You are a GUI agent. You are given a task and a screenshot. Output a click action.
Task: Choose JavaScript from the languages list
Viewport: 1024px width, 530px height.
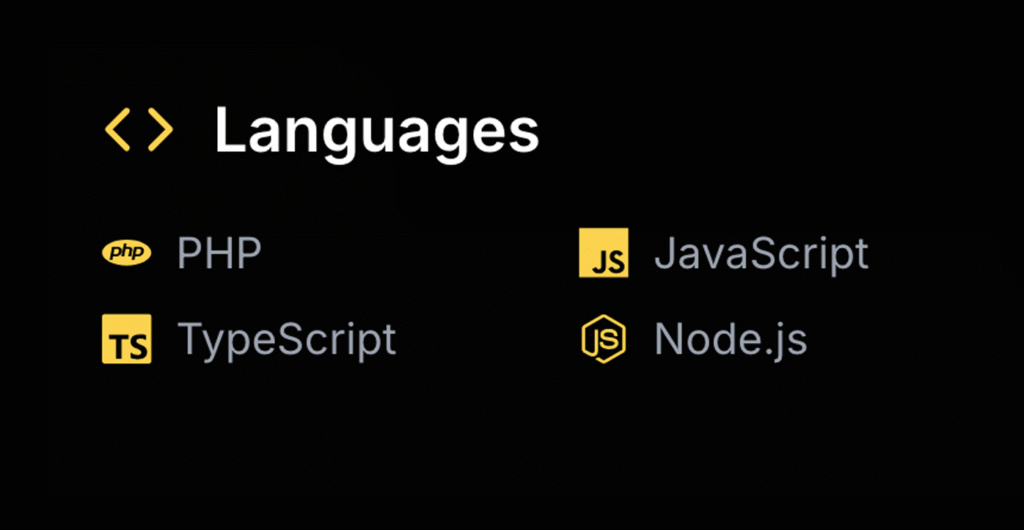[x=761, y=254]
